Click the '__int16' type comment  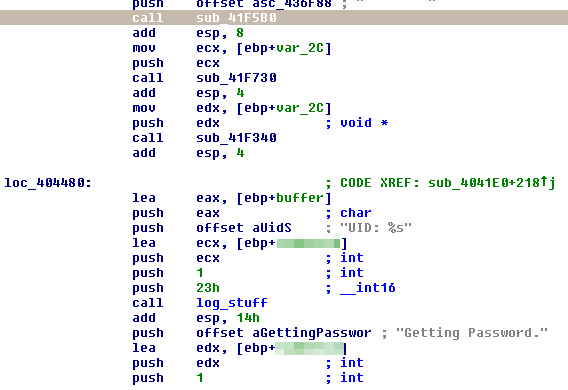click(x=368, y=288)
